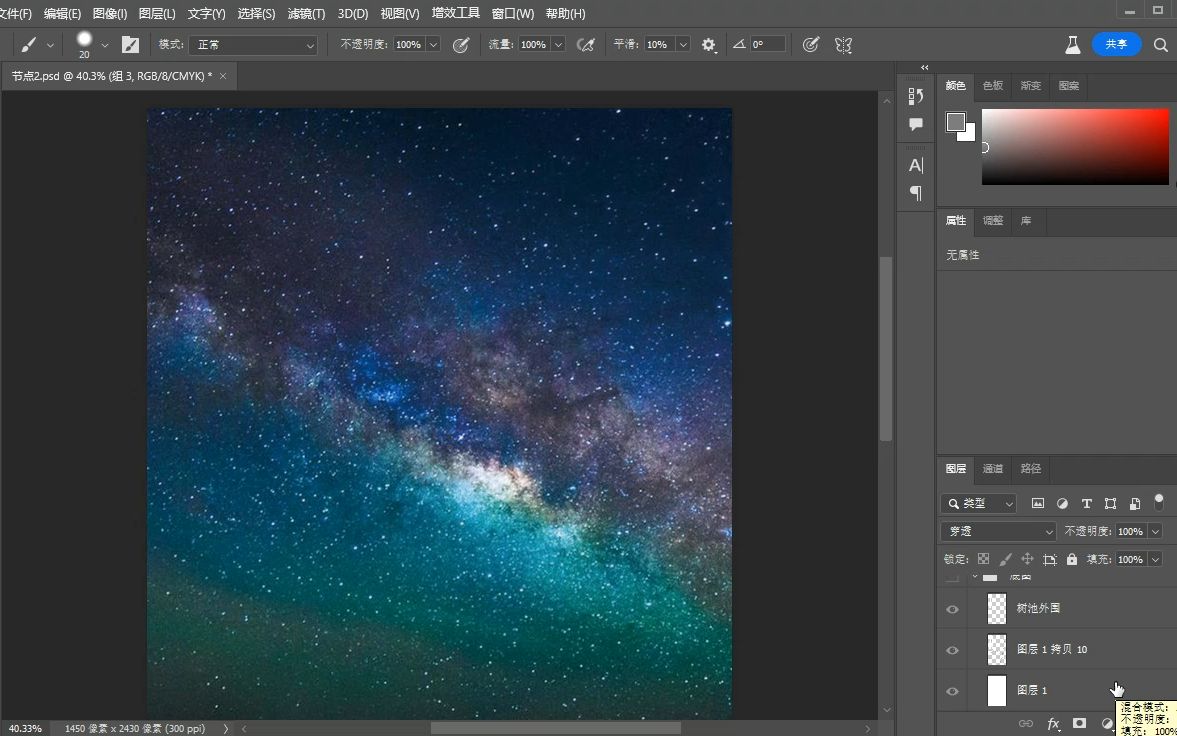The width and height of the screenshot is (1177, 736).
Task: Open the 正常 mode dropdown in options bar
Action: click(x=253, y=44)
